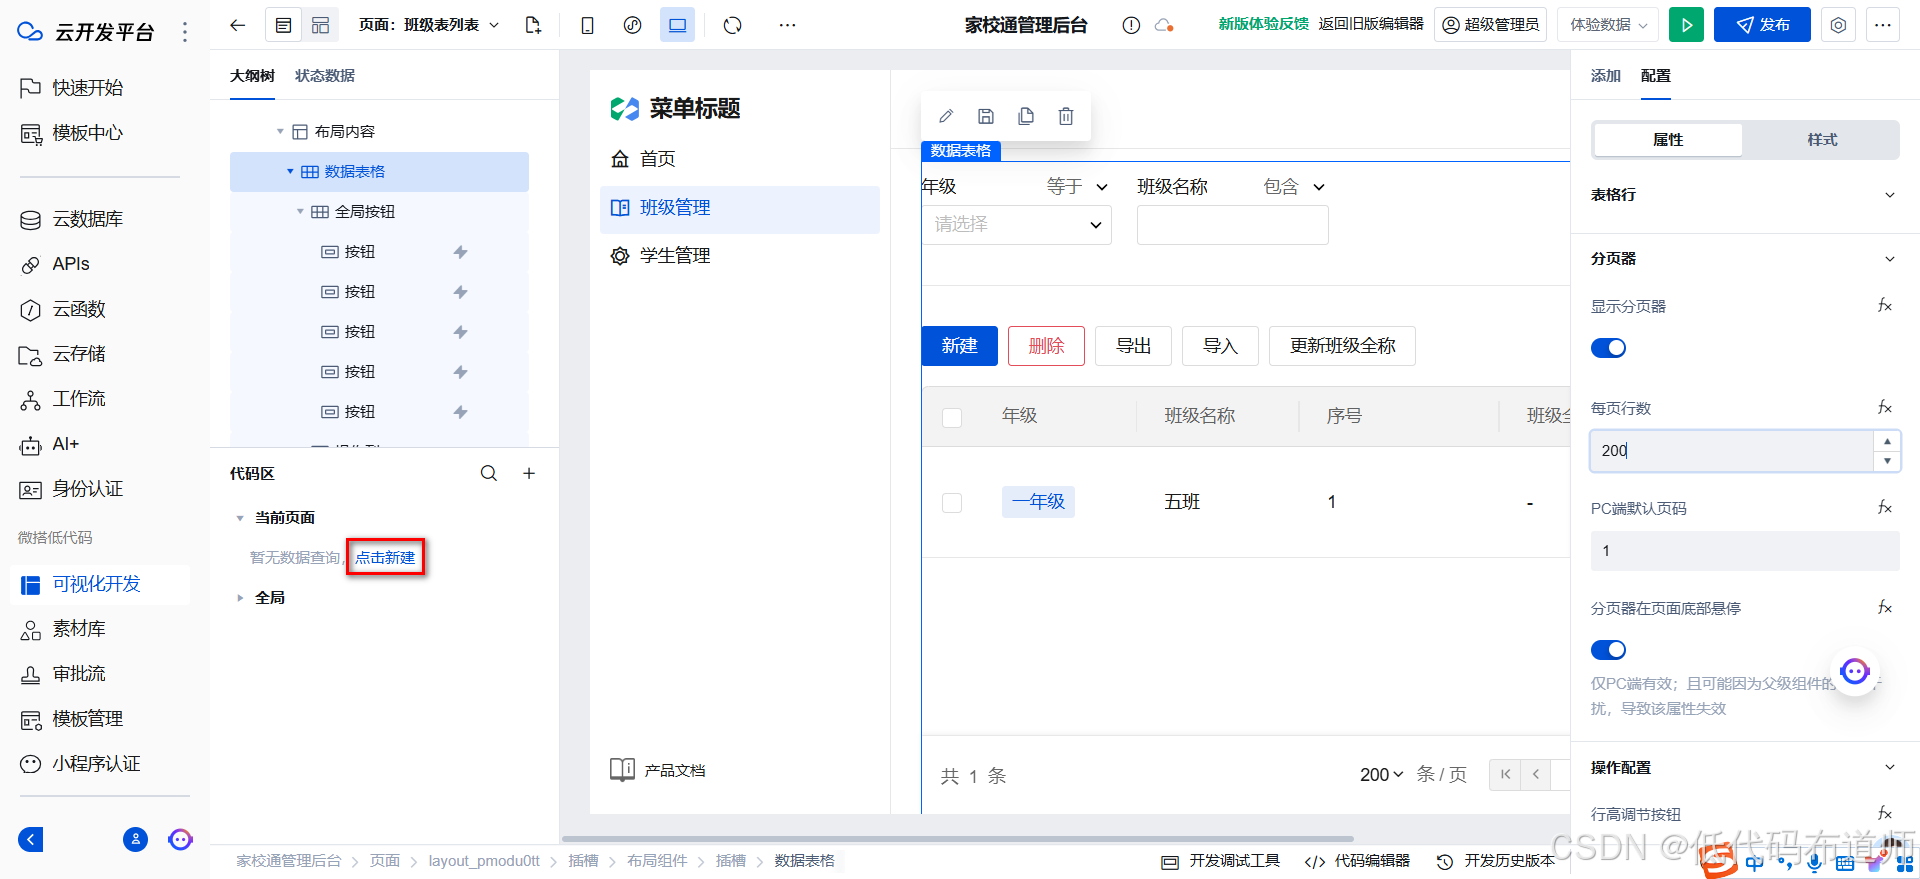
Task: Click the refresh icon in the toolbar
Action: (733, 25)
